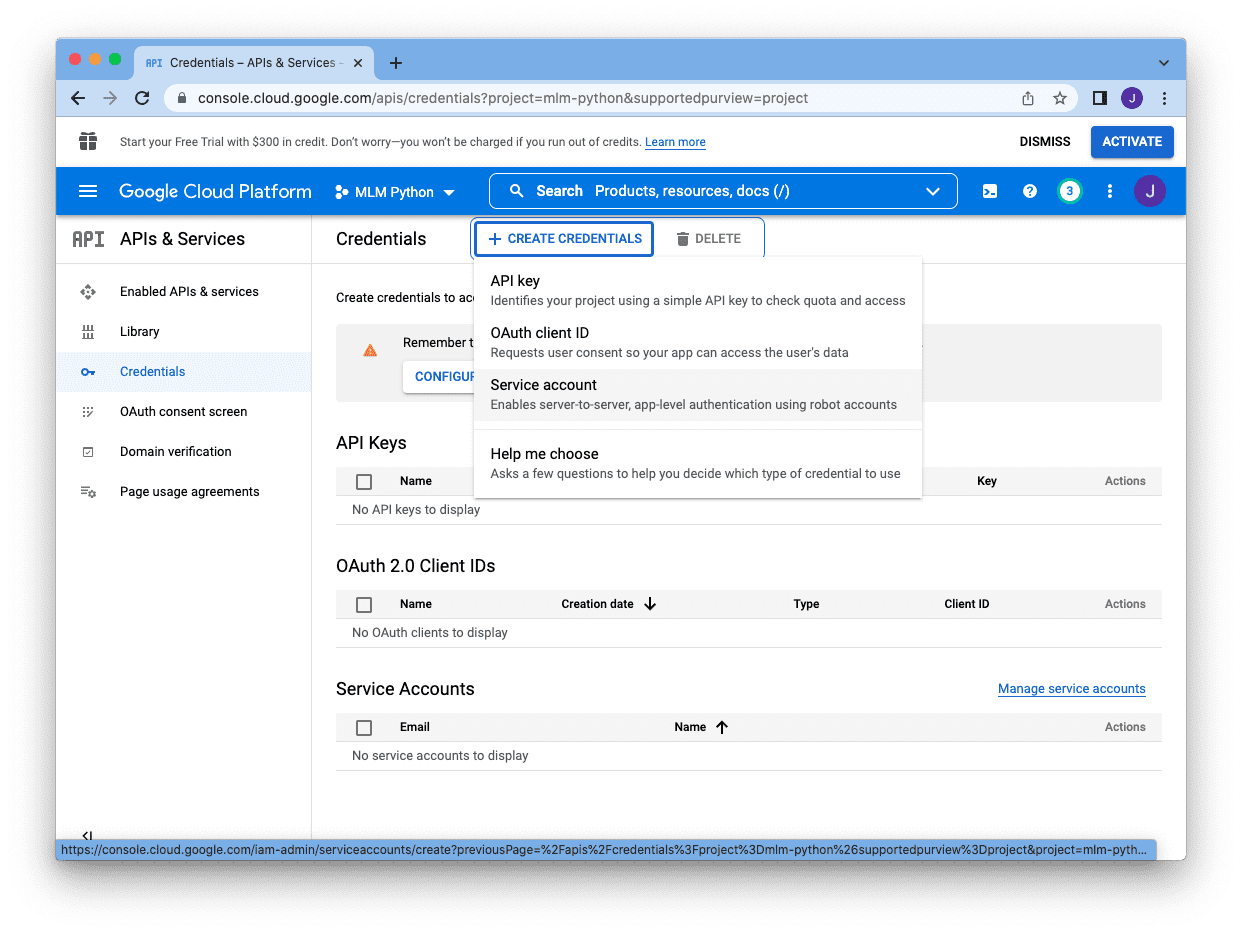
Task: Click the warning triangle icon
Action: pyautogui.click(x=370, y=350)
